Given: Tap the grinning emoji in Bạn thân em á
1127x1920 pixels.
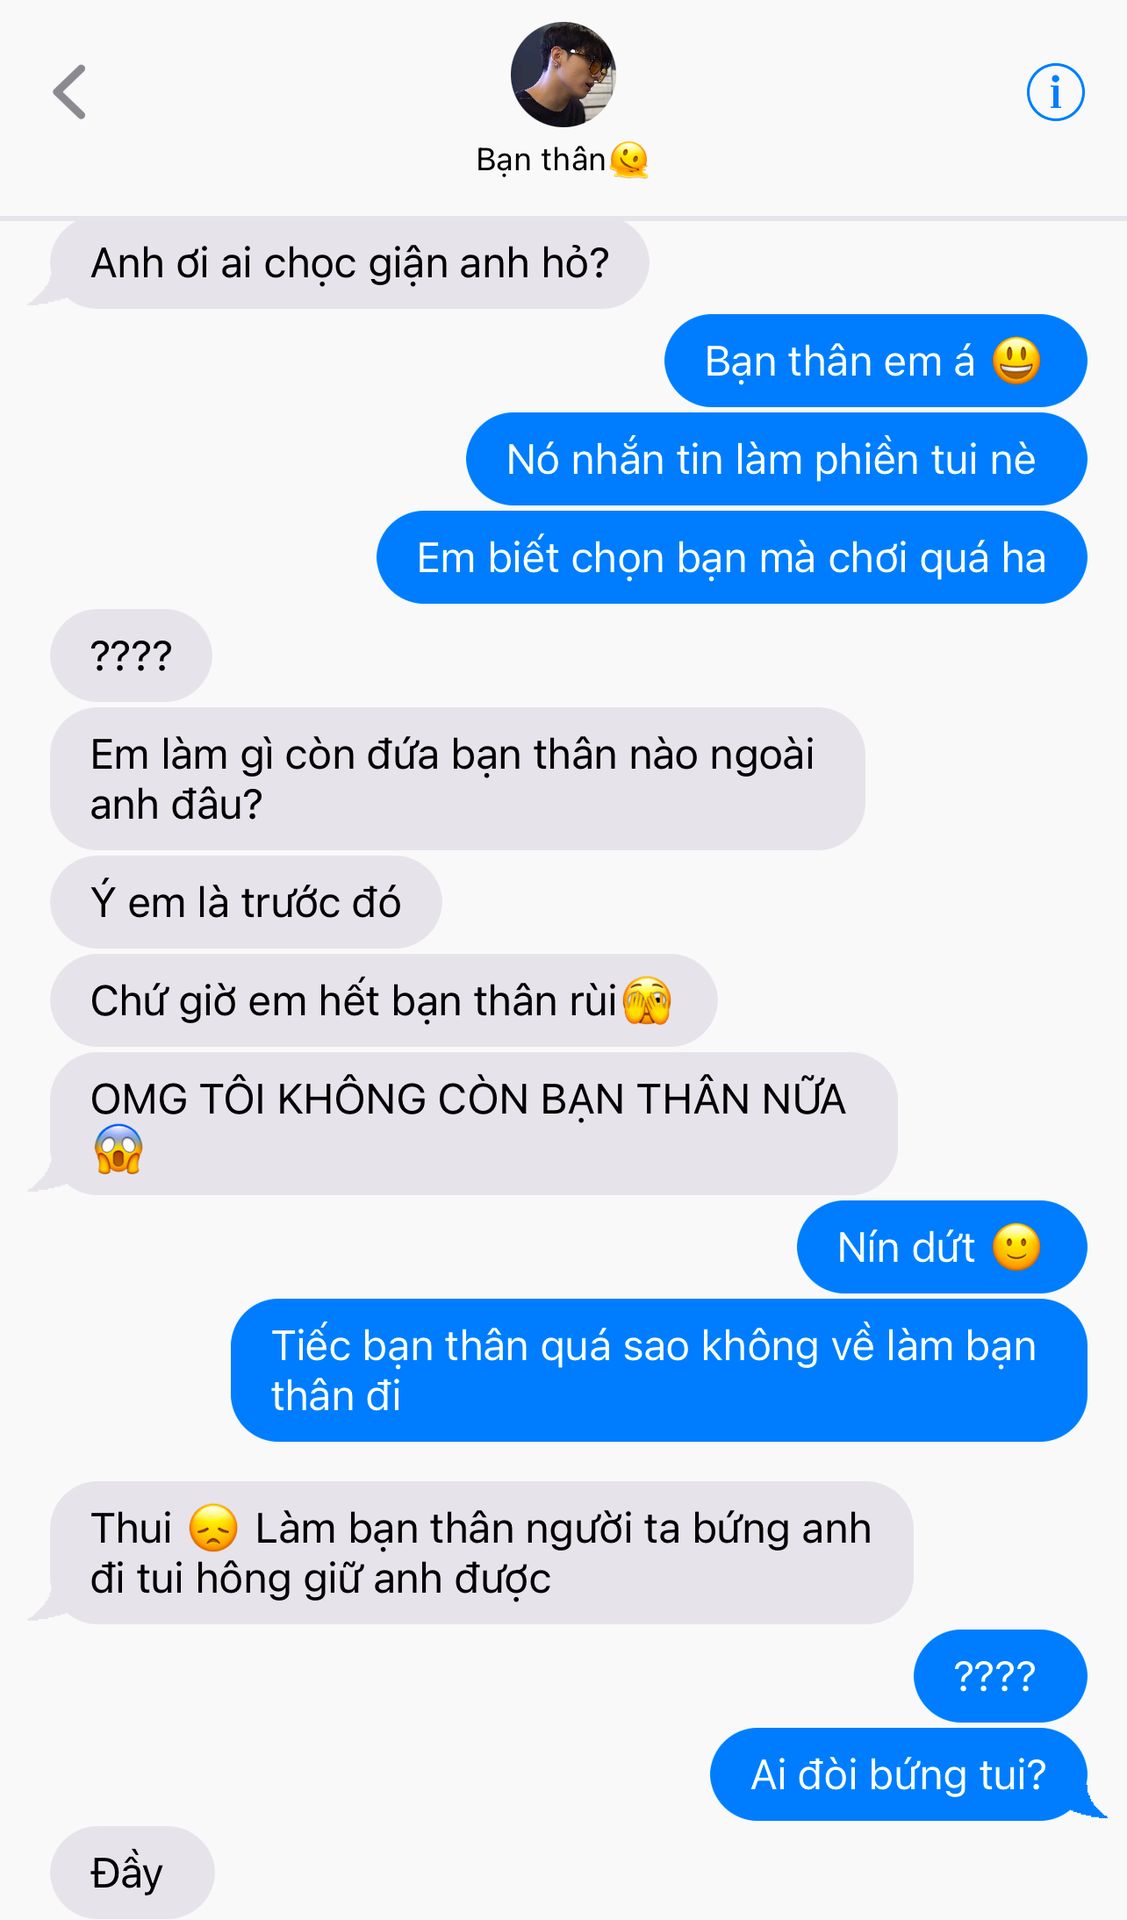Looking at the screenshot, I should (1016, 361).
